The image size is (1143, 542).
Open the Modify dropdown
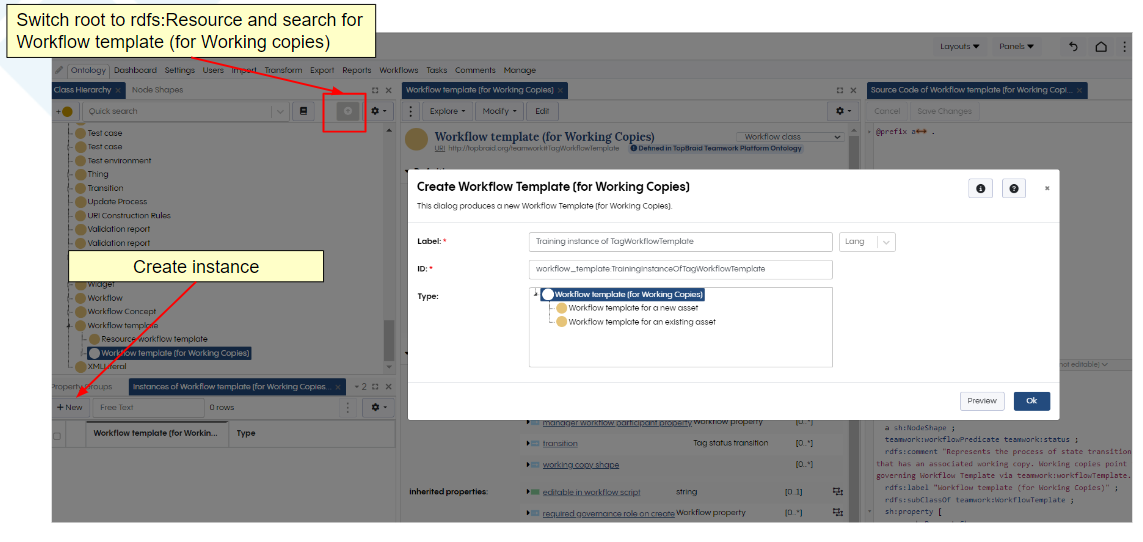click(499, 111)
